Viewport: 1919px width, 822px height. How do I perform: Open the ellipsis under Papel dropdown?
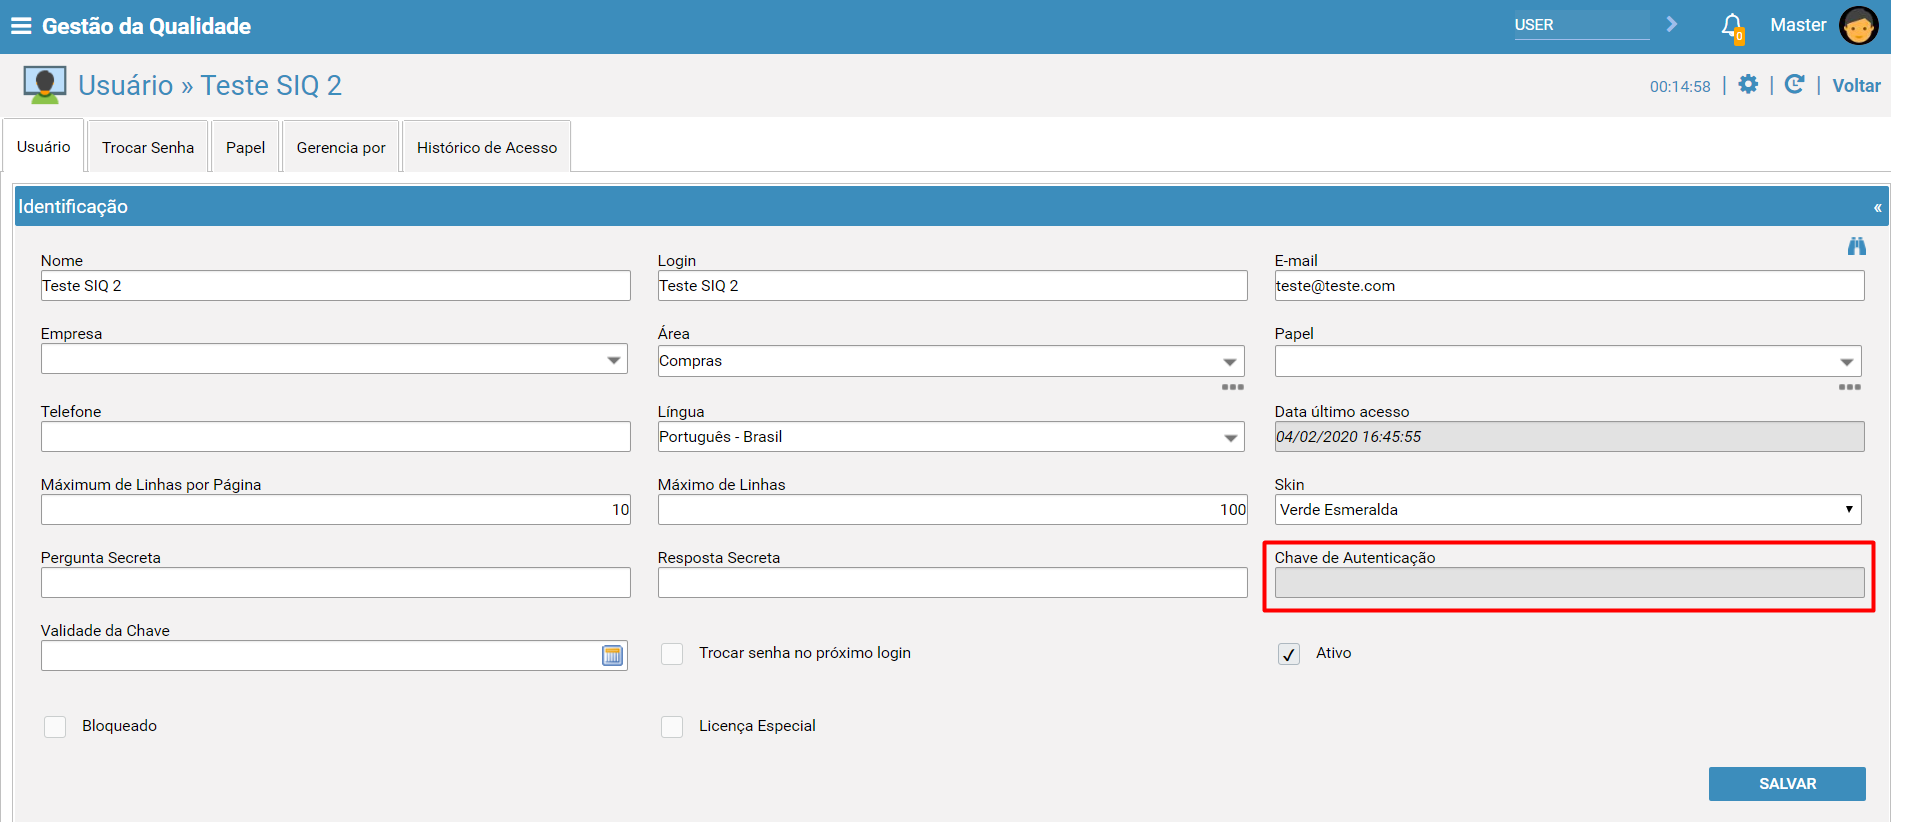(1849, 387)
